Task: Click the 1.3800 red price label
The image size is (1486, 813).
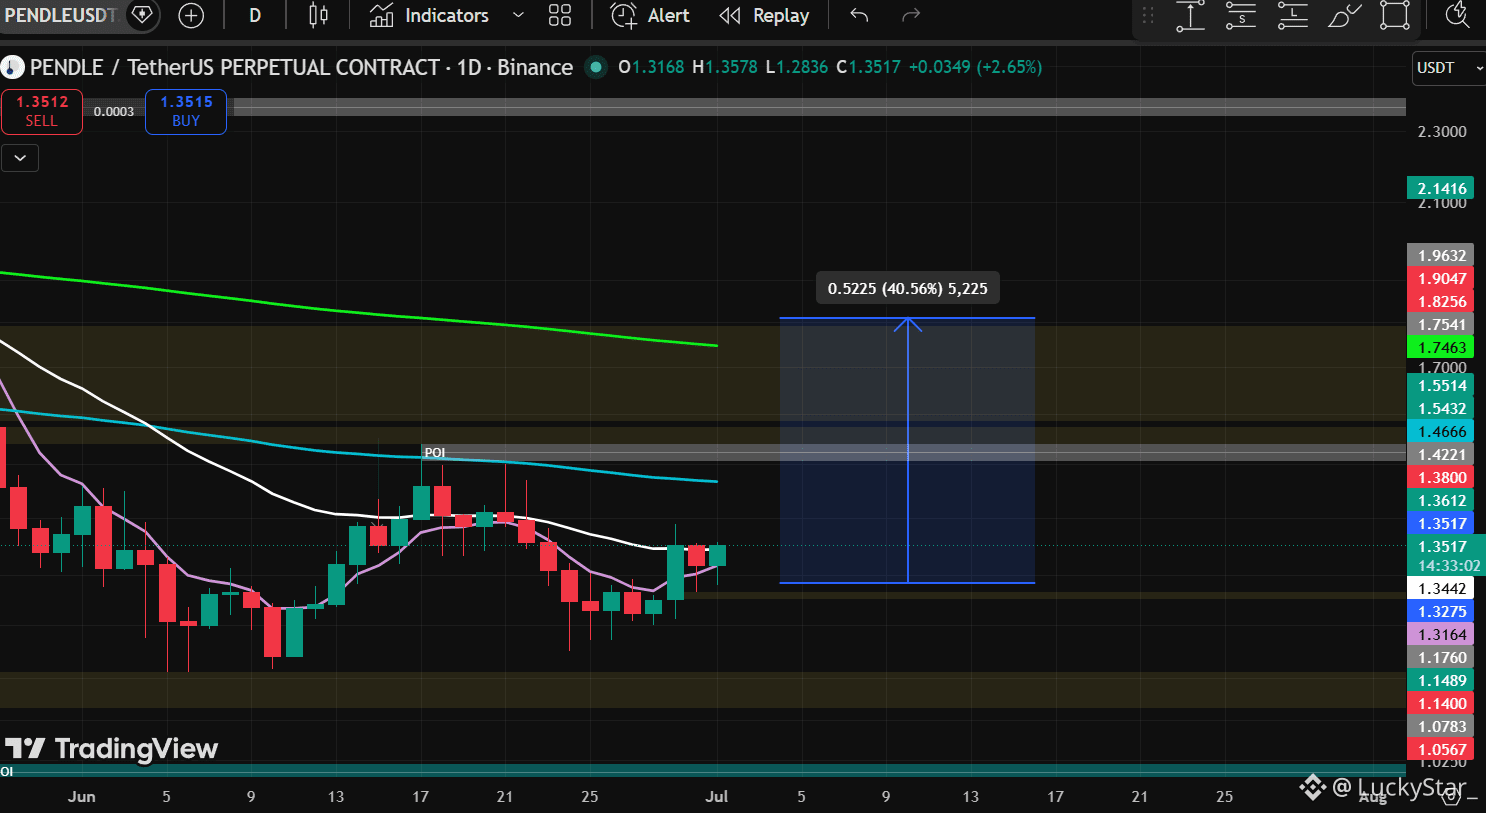Action: tap(1440, 477)
